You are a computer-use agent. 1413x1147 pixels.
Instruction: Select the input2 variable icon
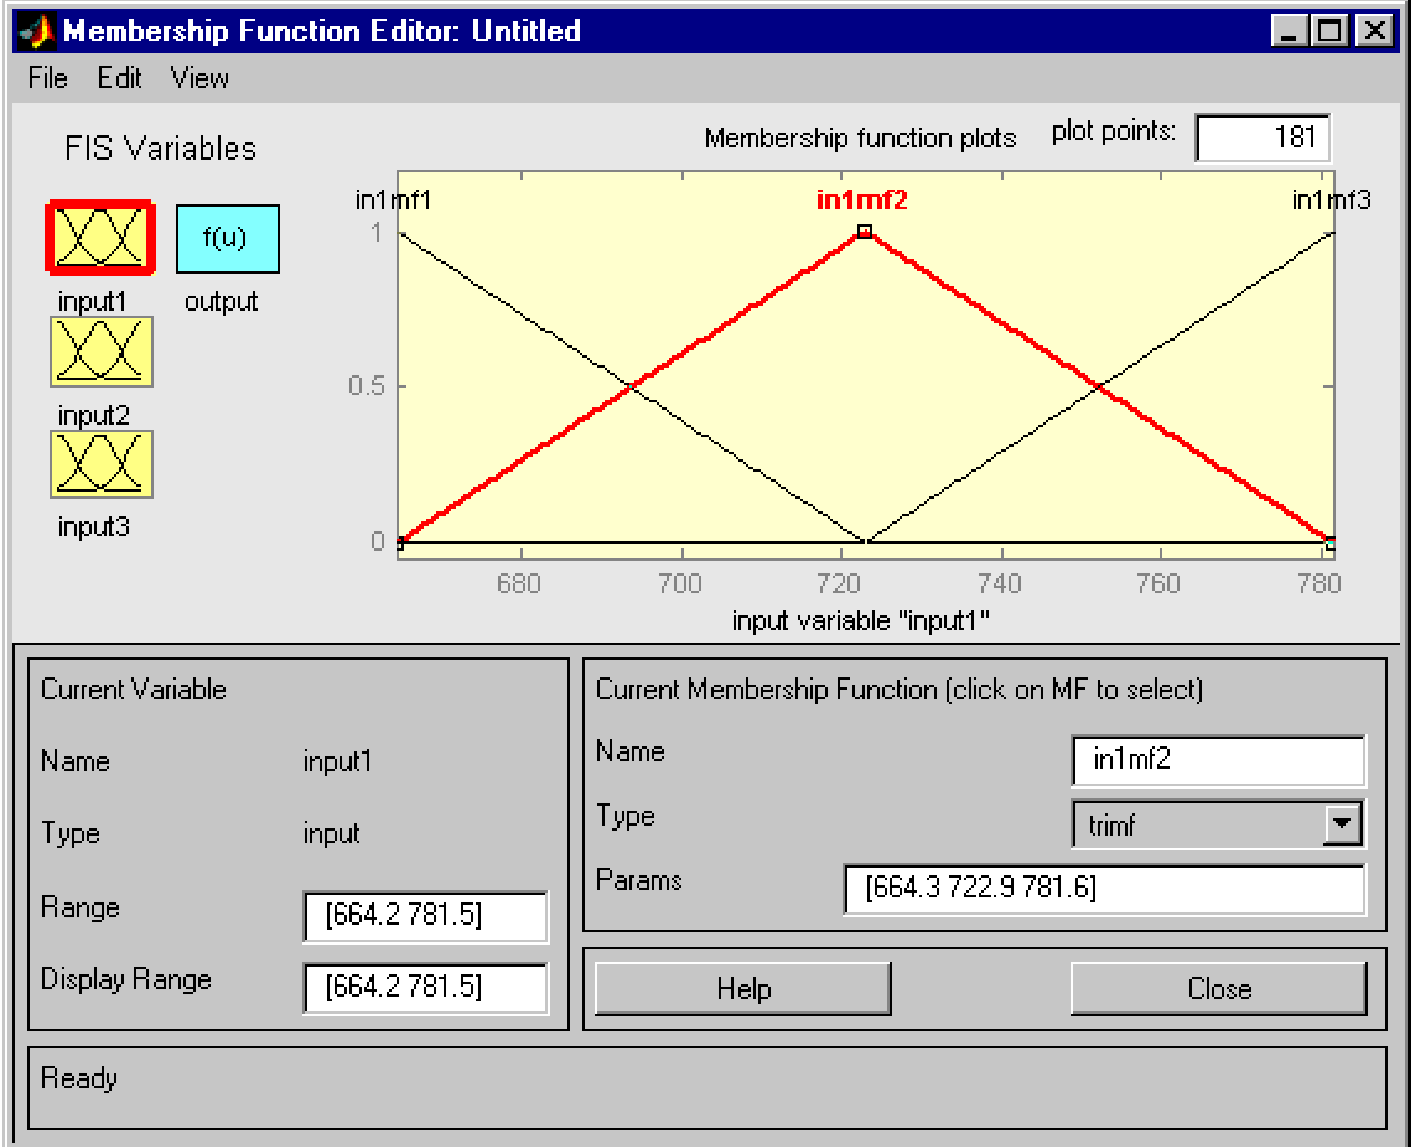pyautogui.click(x=101, y=351)
